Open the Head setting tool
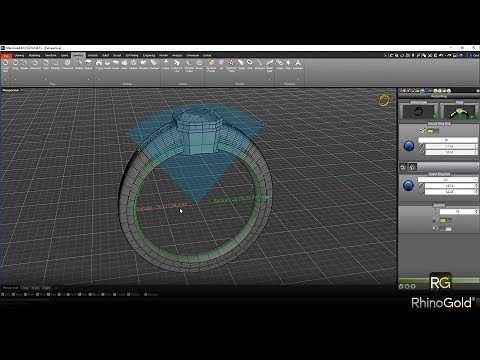This screenshot has width=480, height=360. click(x=107, y=64)
